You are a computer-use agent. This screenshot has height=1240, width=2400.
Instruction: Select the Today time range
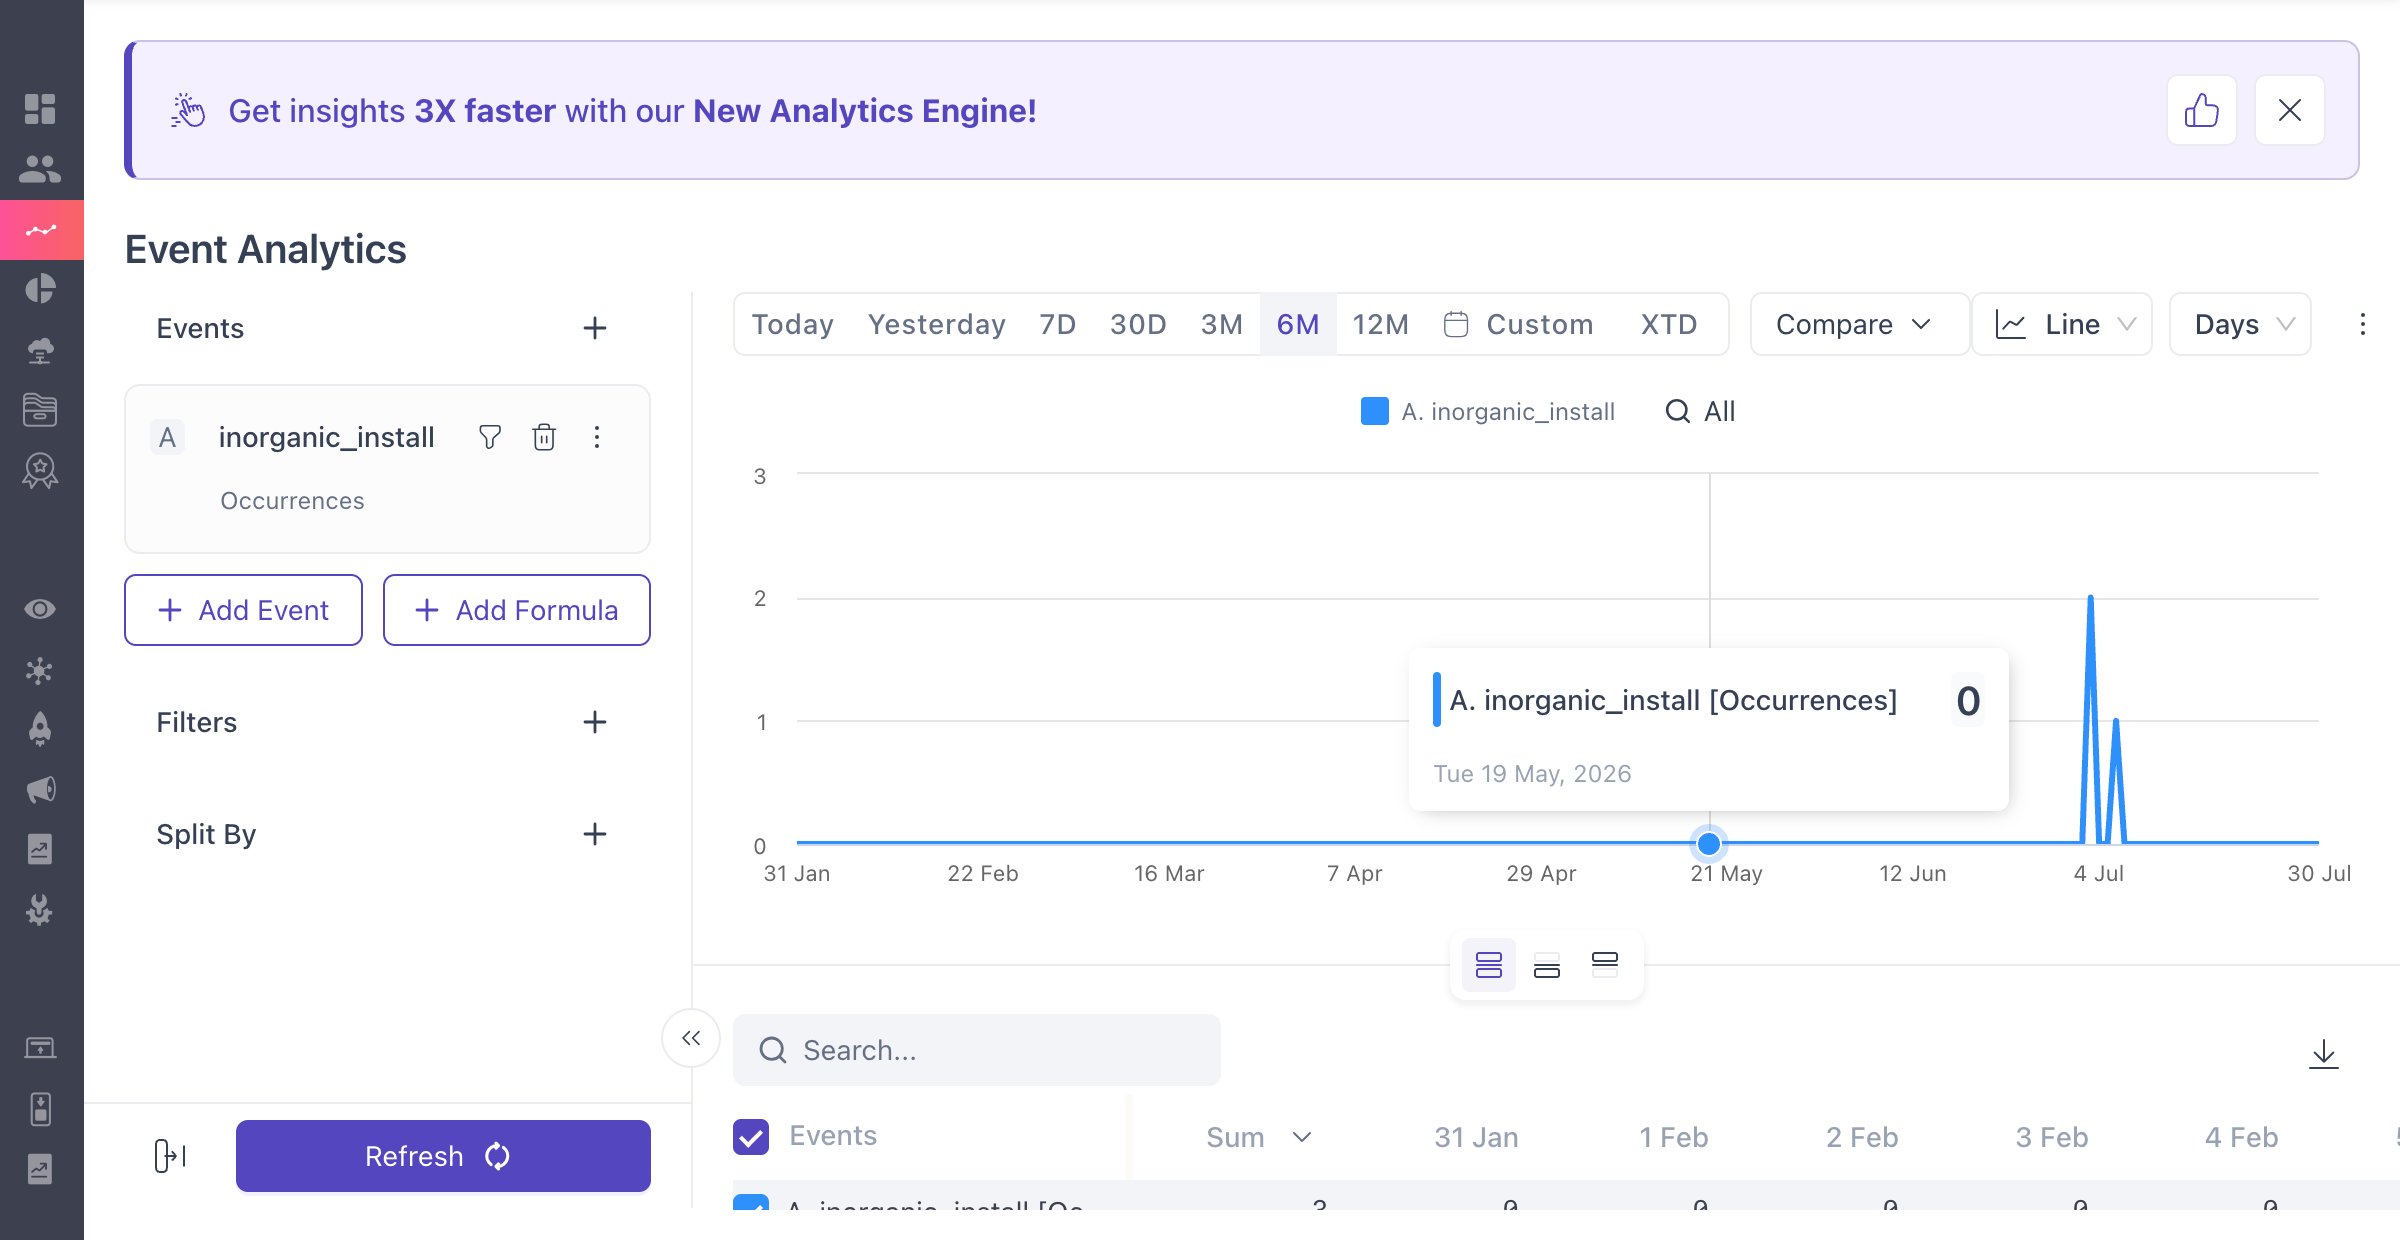[x=793, y=324]
